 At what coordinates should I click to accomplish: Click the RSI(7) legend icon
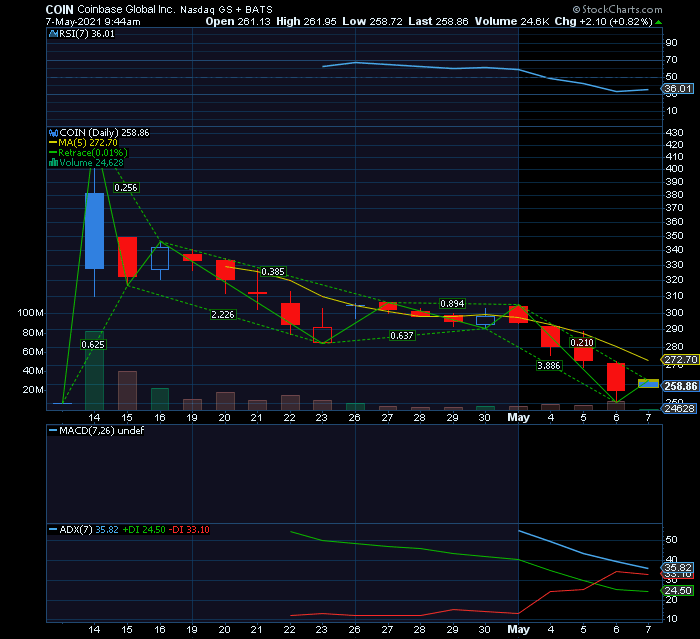(x=53, y=33)
